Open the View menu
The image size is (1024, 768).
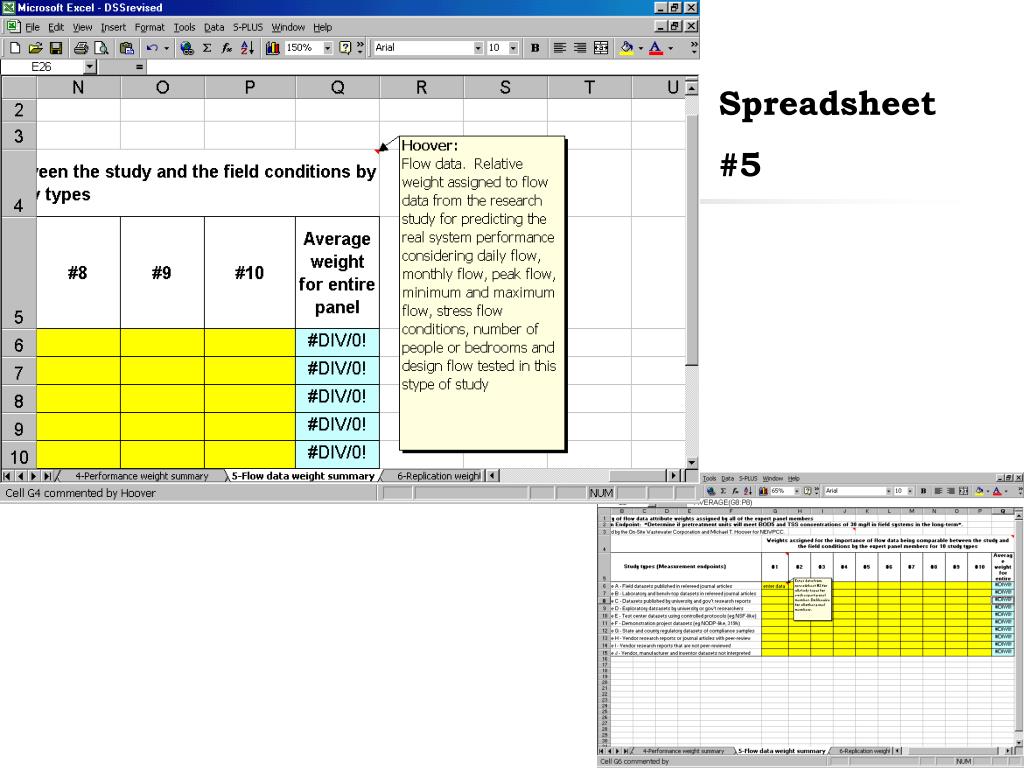click(x=82, y=27)
